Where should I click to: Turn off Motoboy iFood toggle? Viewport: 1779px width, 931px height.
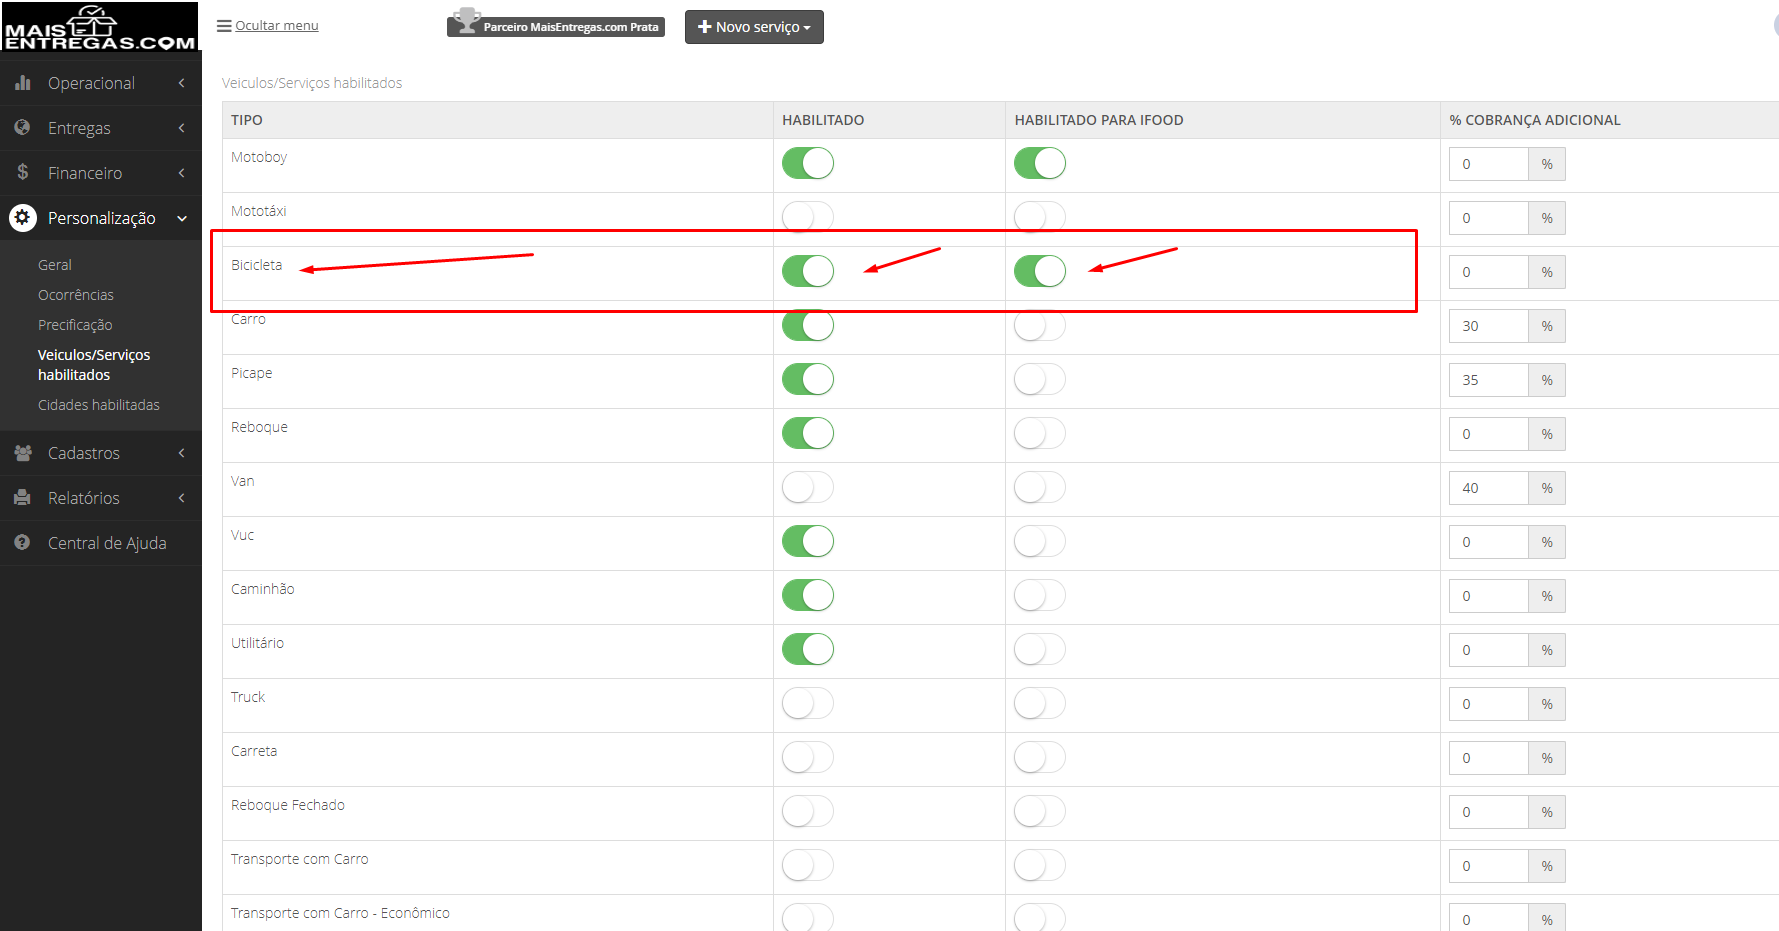pyautogui.click(x=1040, y=163)
